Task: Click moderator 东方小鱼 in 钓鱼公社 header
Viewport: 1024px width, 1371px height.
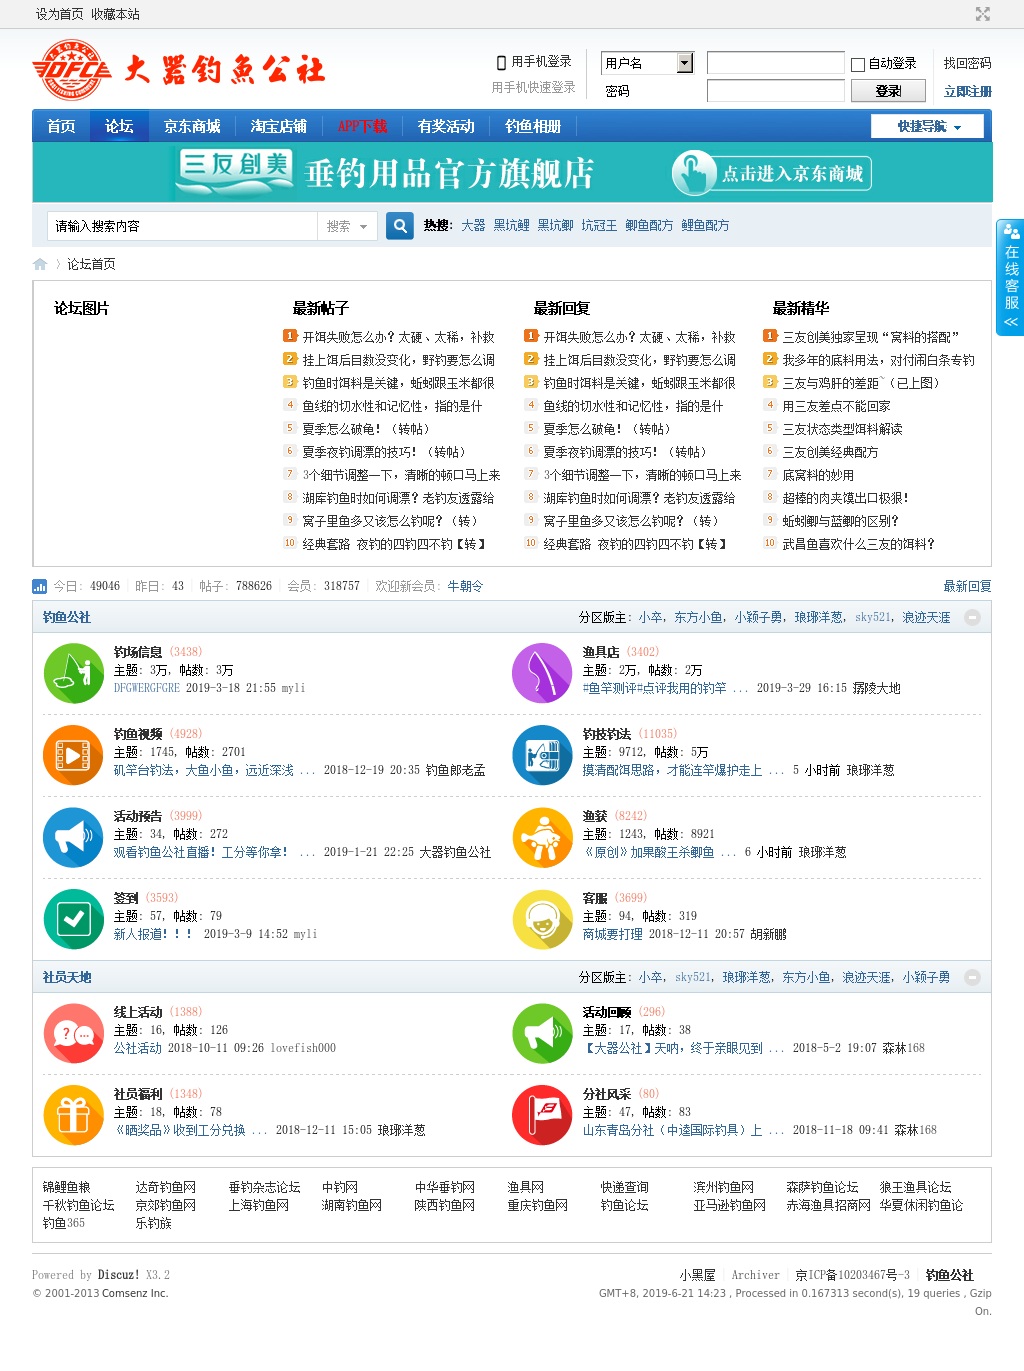Action: (x=698, y=618)
